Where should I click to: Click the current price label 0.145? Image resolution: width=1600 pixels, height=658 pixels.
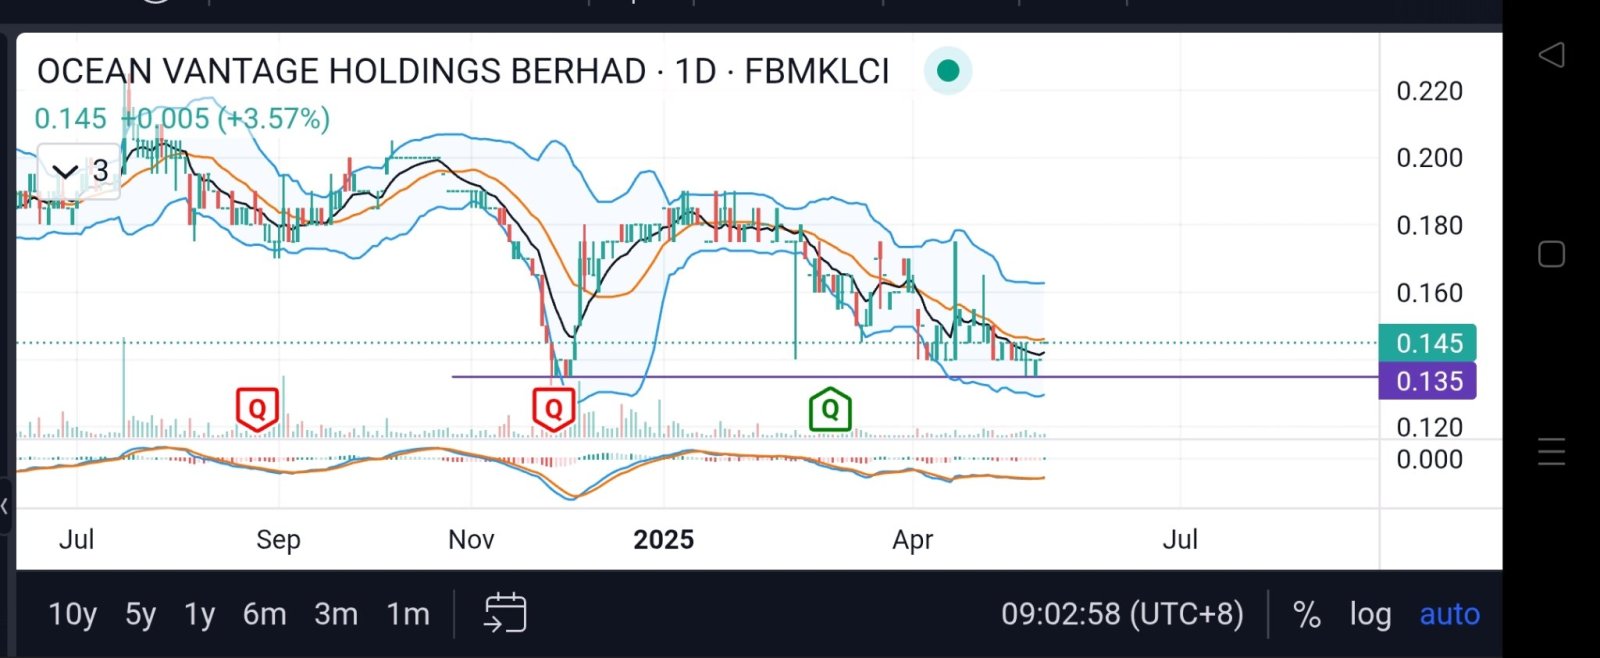(1428, 343)
